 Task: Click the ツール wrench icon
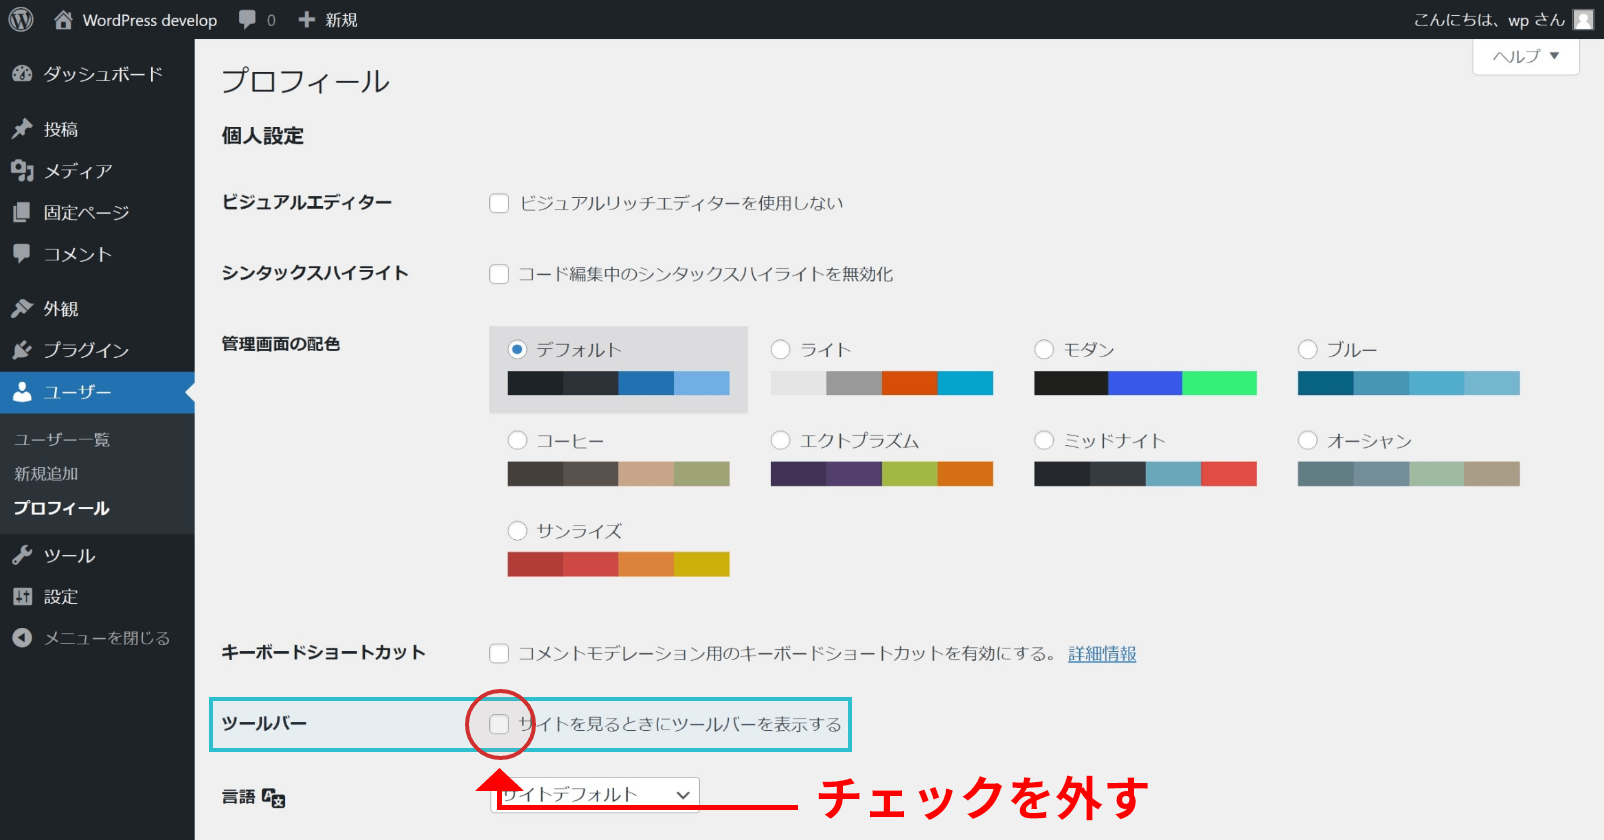coord(22,555)
